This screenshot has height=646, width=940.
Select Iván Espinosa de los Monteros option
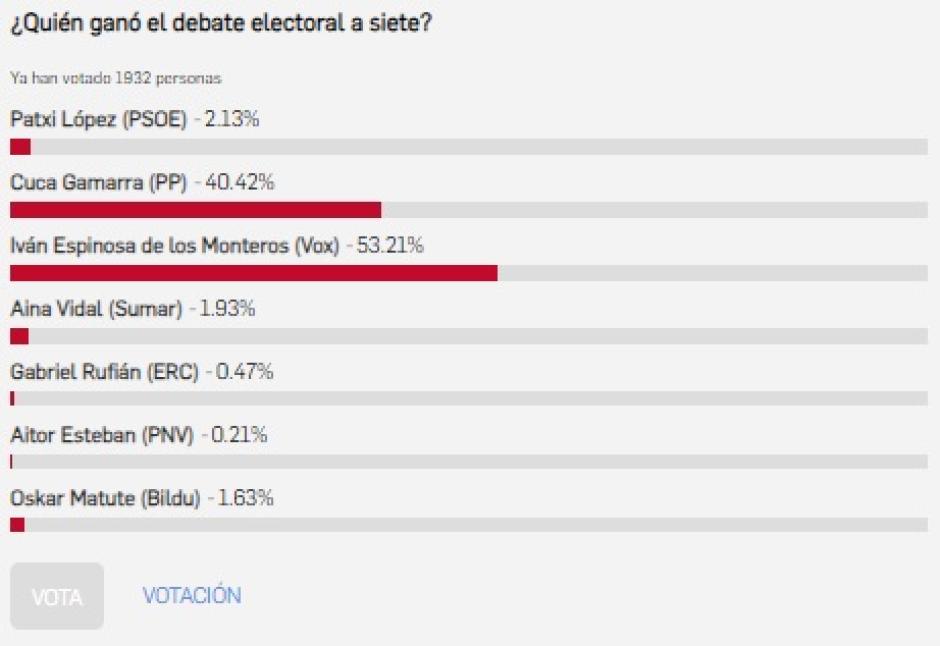click(x=174, y=246)
